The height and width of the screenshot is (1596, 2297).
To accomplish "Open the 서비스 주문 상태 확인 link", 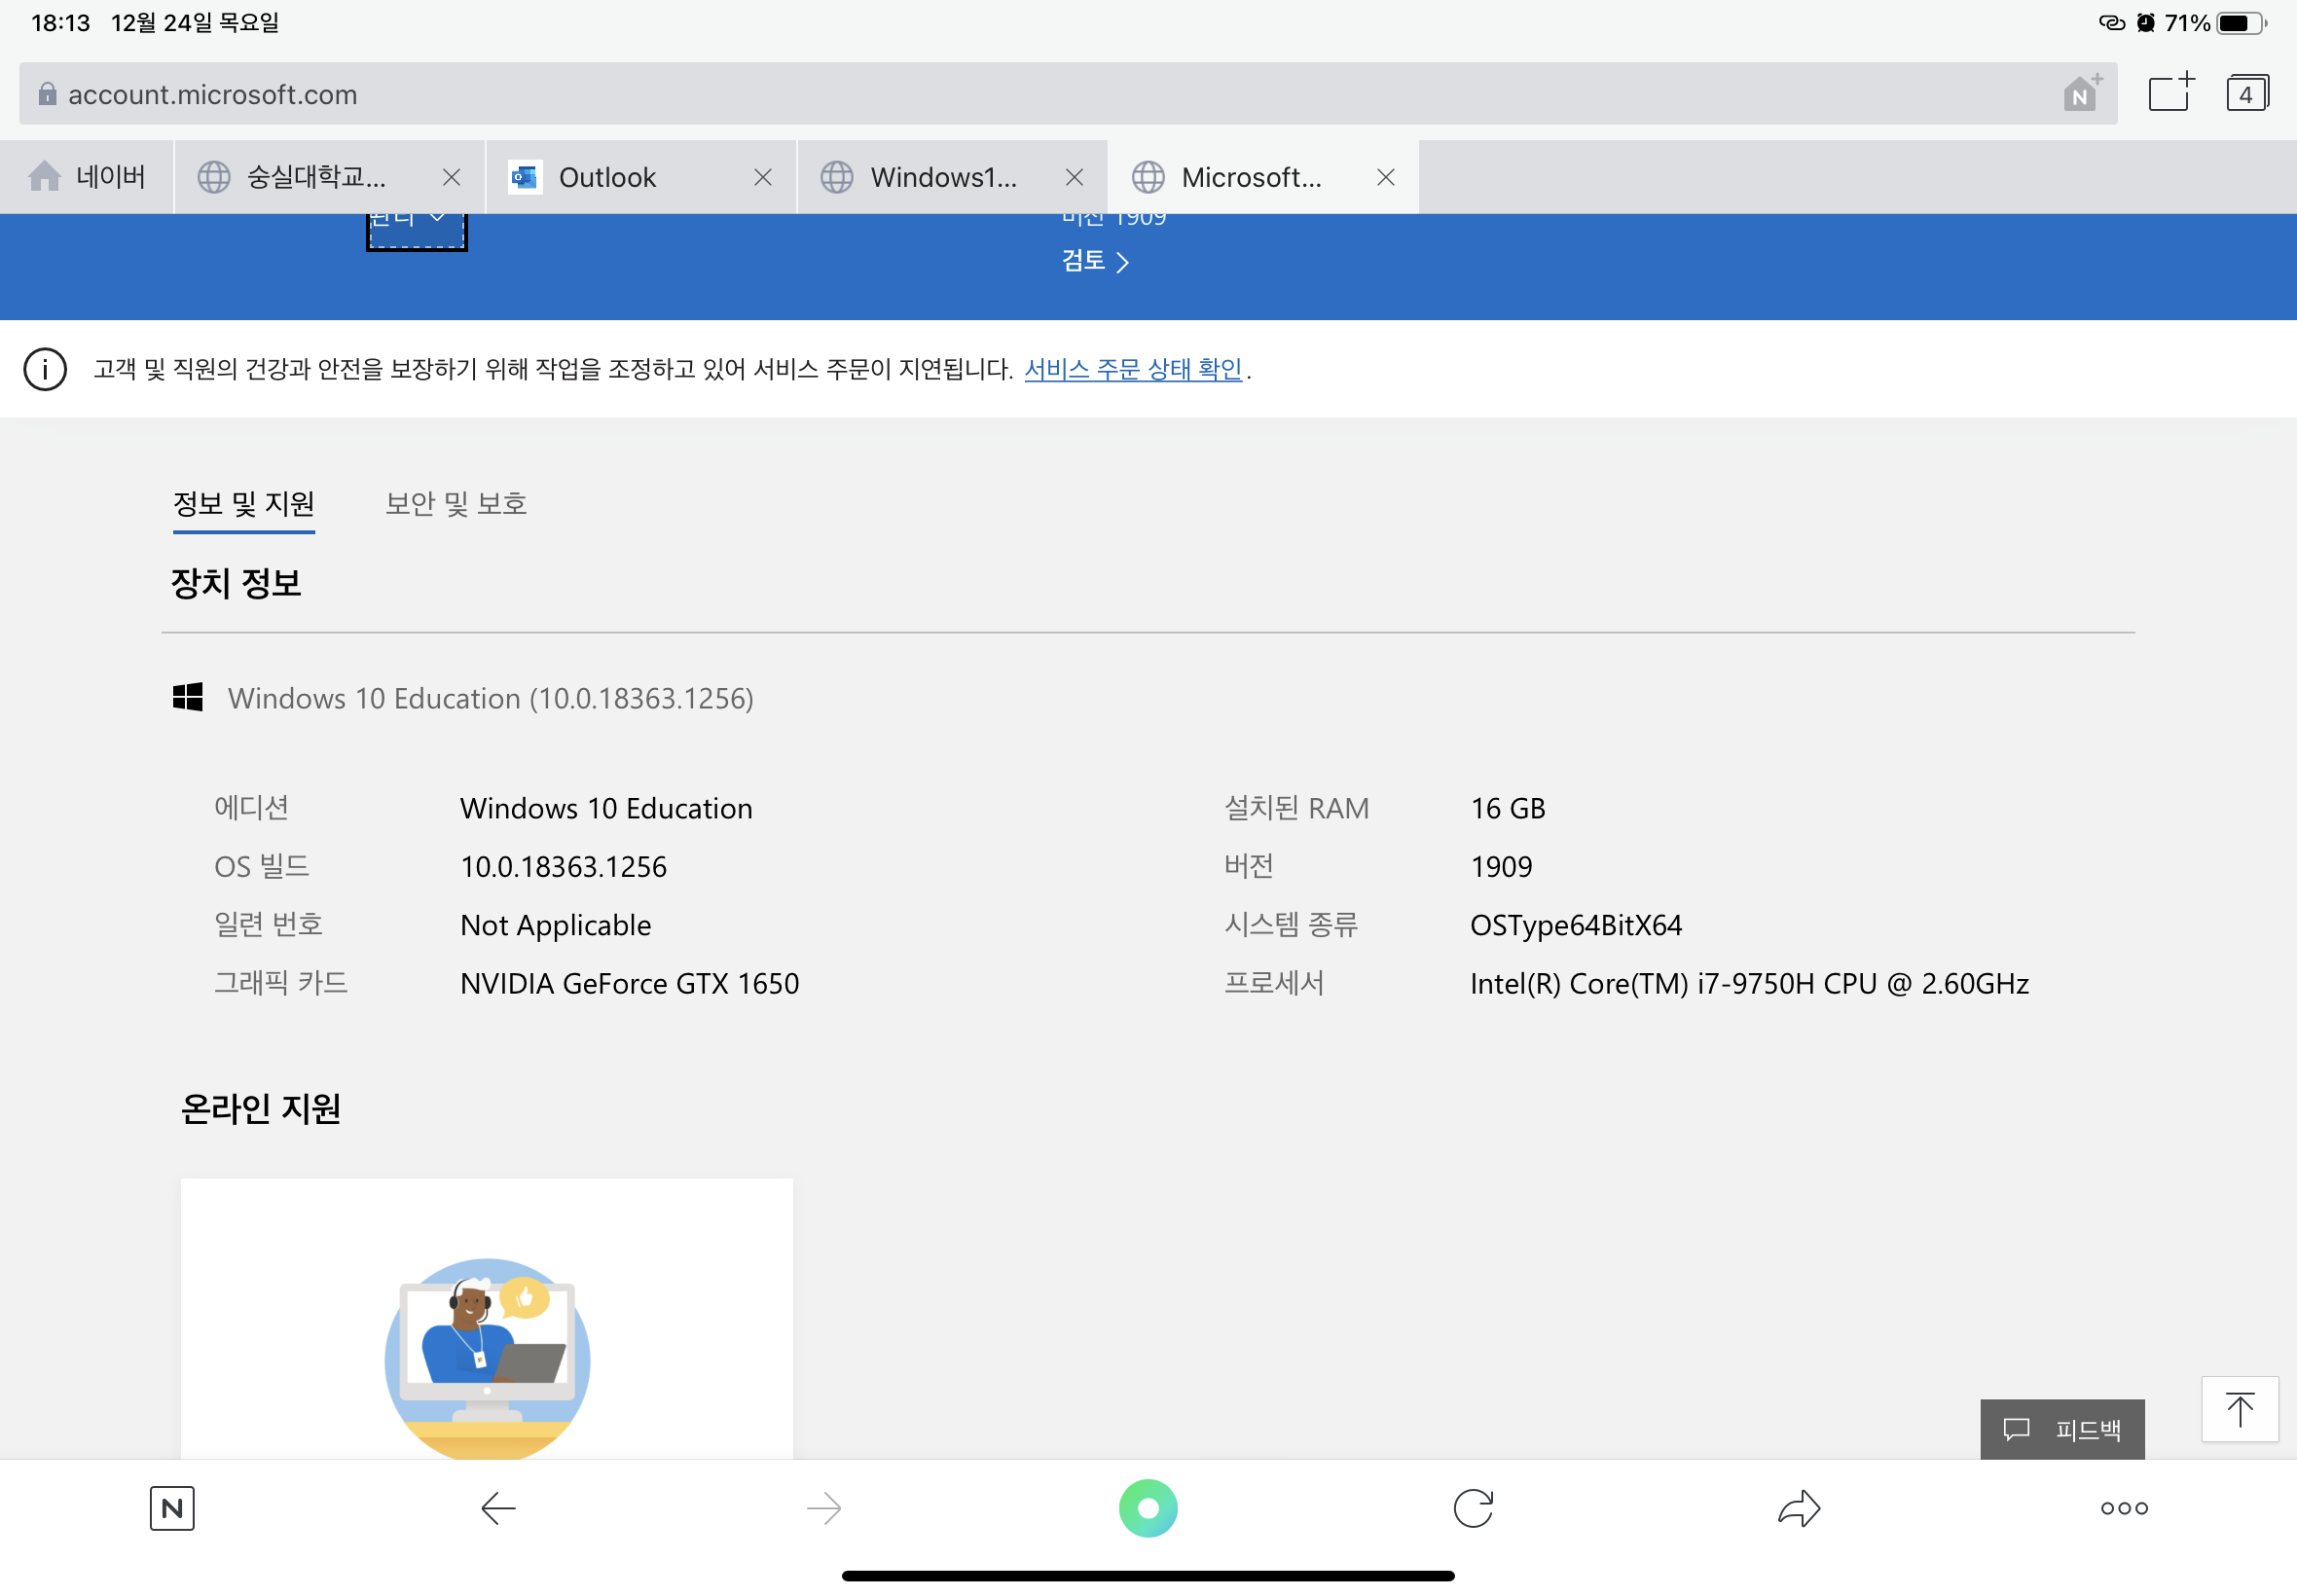I will click(x=1133, y=369).
